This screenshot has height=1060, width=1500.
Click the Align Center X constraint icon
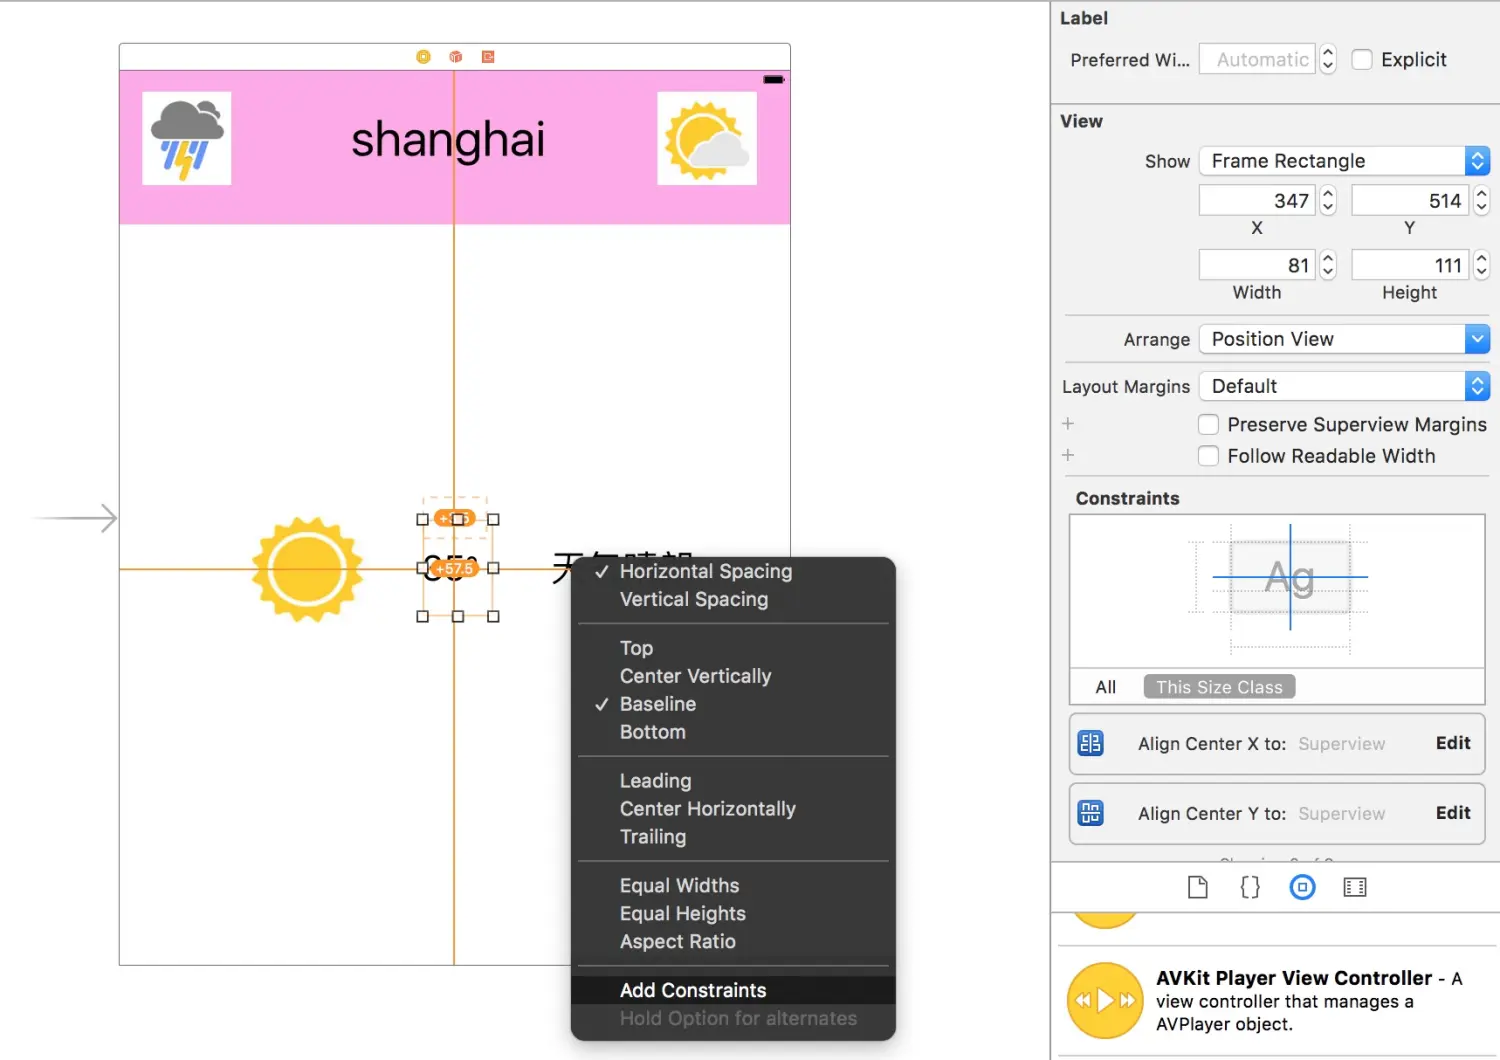click(x=1090, y=743)
